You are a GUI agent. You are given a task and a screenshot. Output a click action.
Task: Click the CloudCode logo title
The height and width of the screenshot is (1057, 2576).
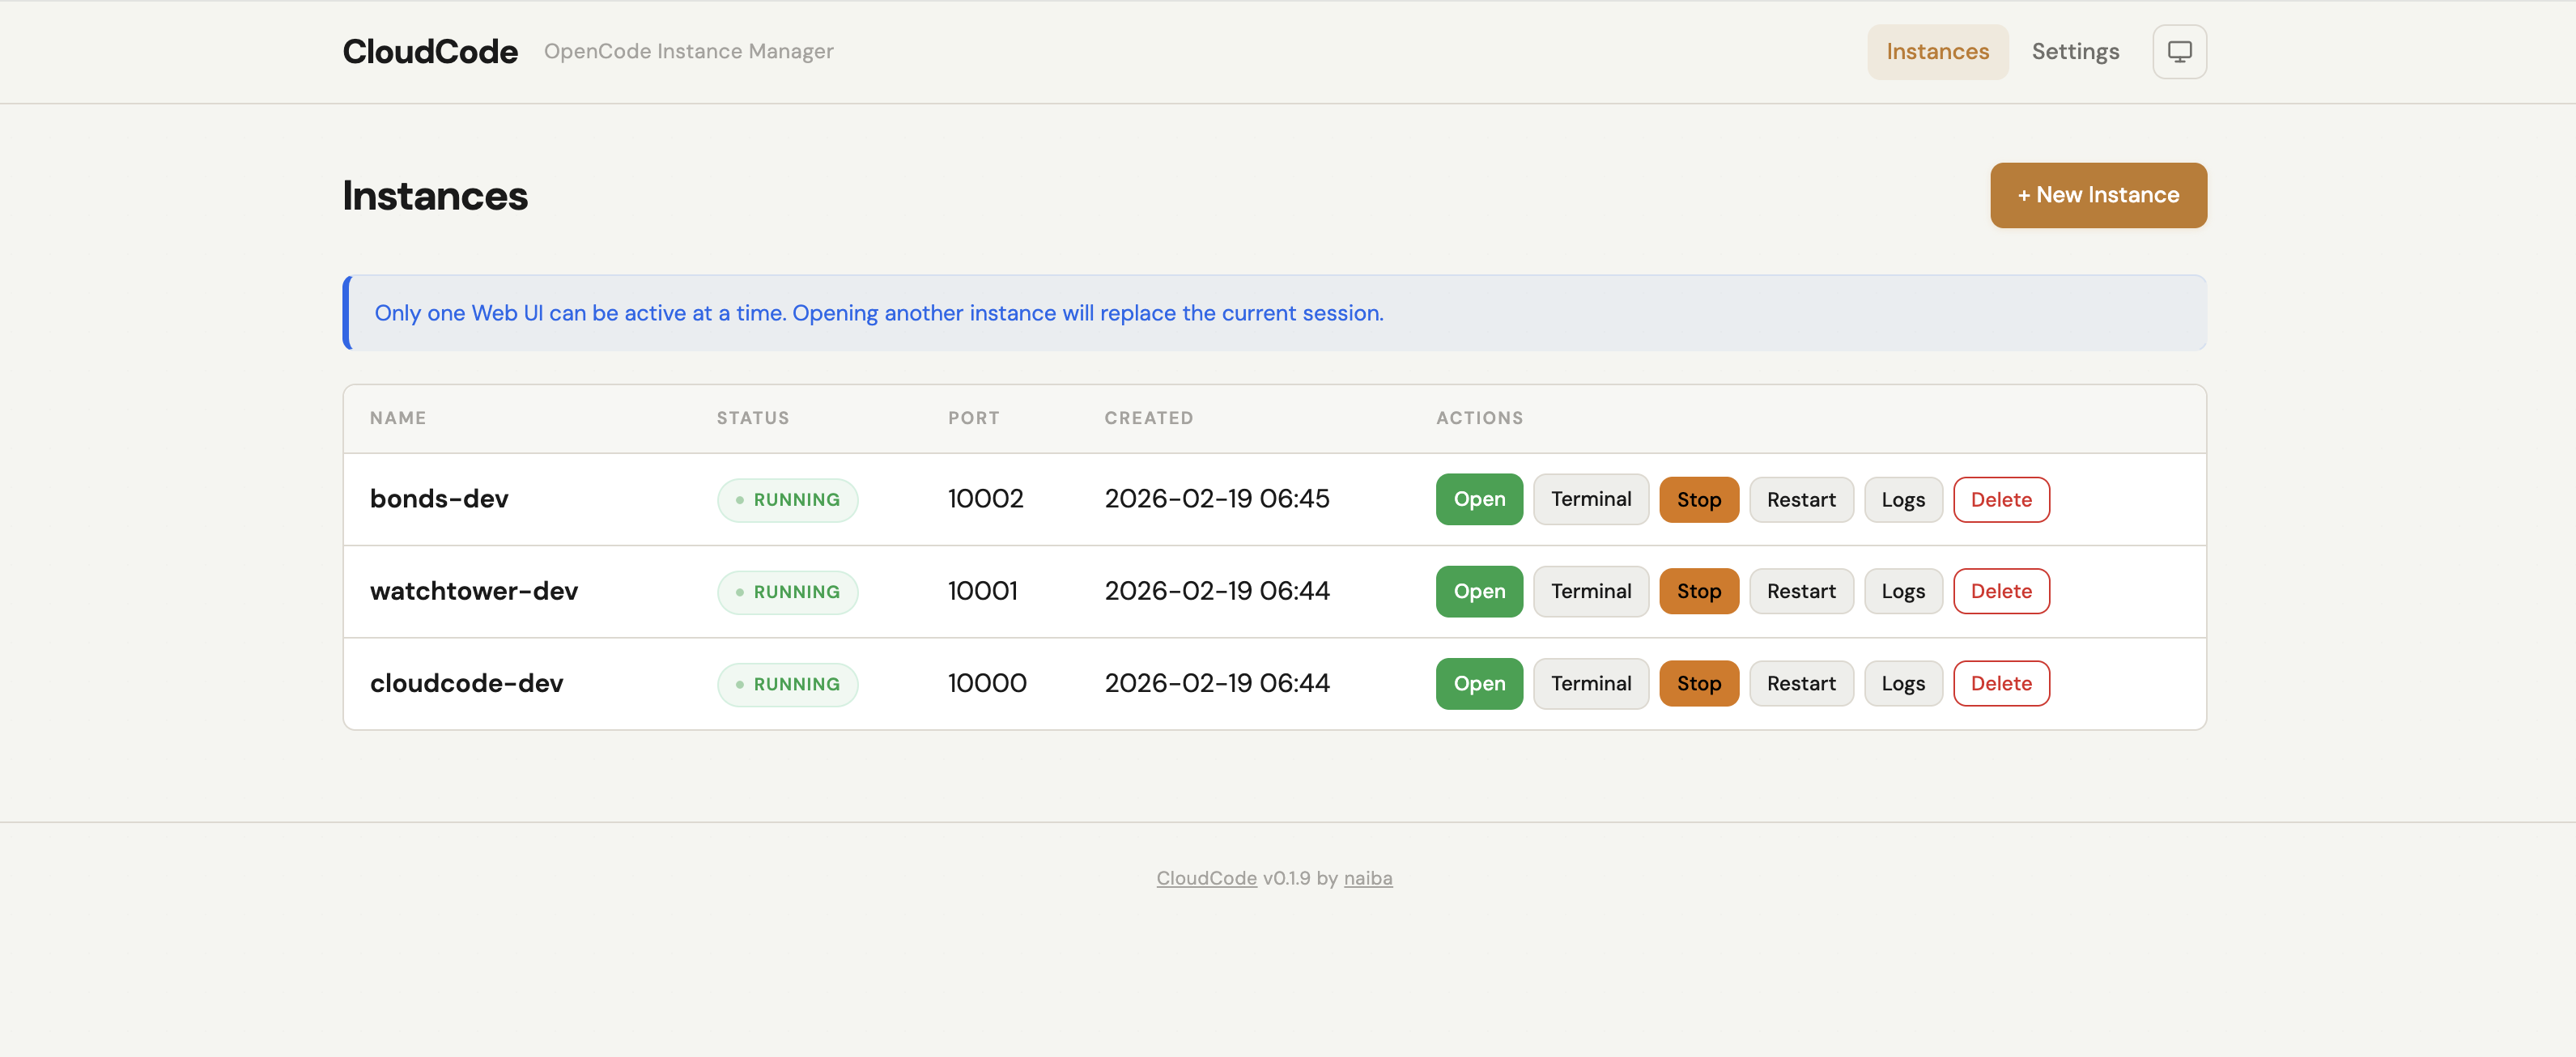tap(430, 52)
